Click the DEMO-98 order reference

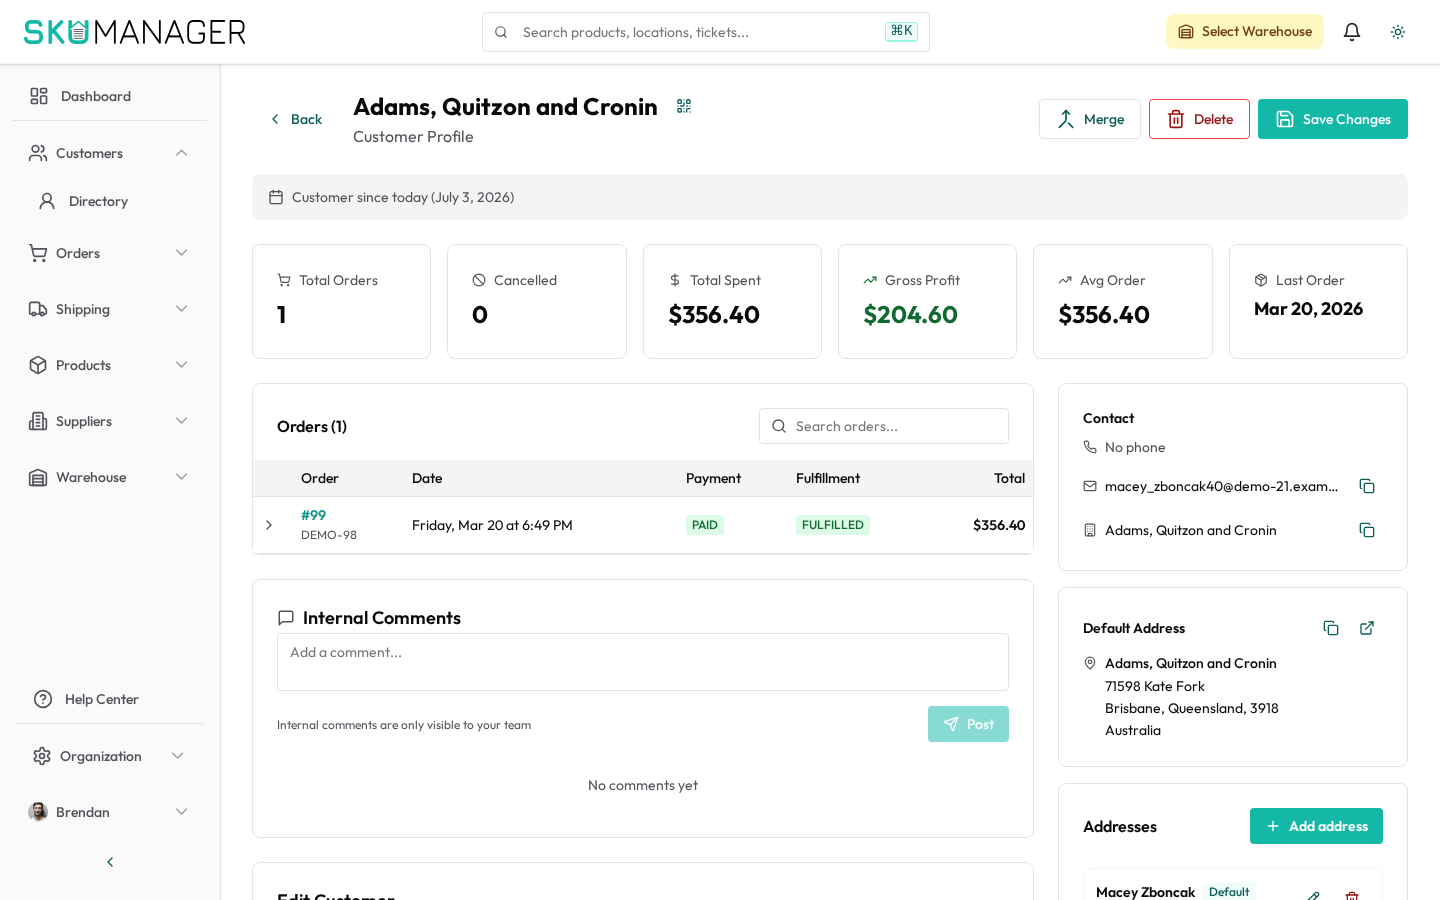click(329, 535)
